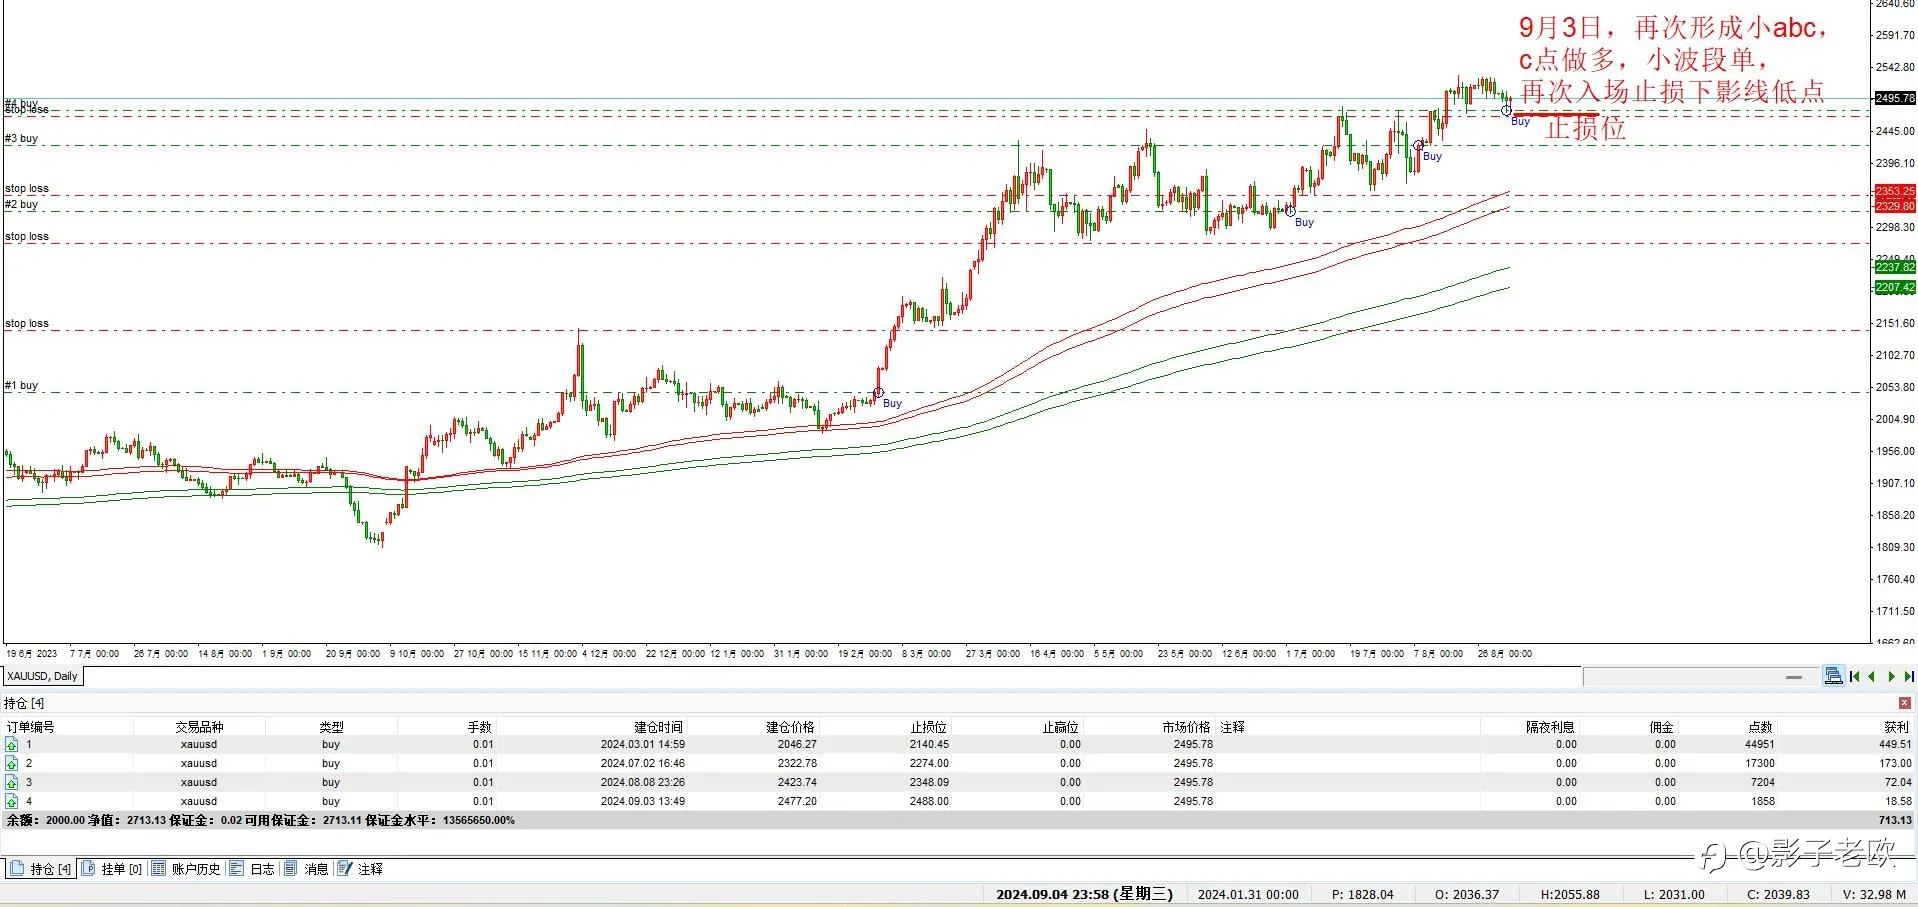Open the 日志 tab
Screen dimensions: 1918x907
click(253, 869)
